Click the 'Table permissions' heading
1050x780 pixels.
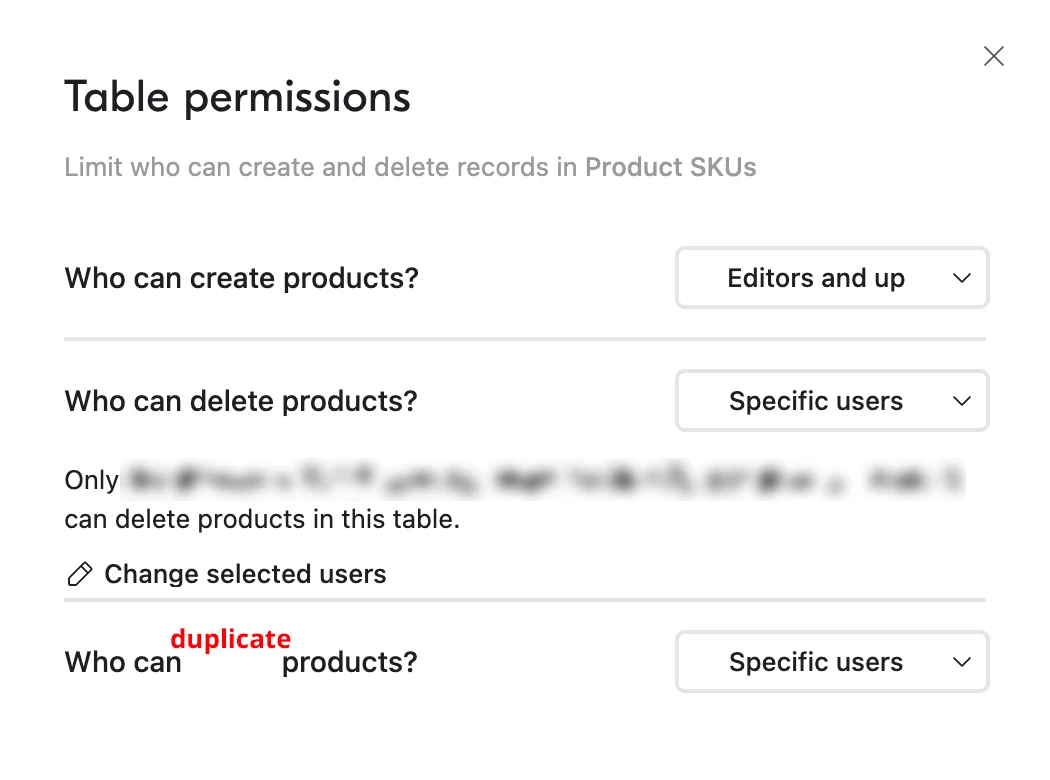click(x=238, y=98)
